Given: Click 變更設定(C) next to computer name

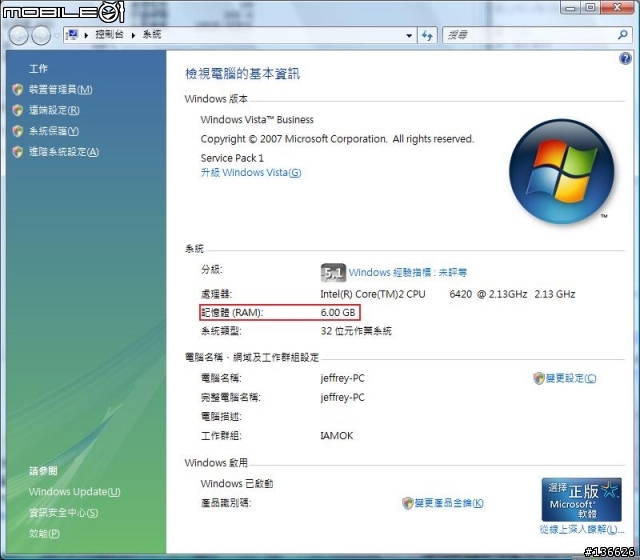Looking at the screenshot, I should (x=571, y=378).
